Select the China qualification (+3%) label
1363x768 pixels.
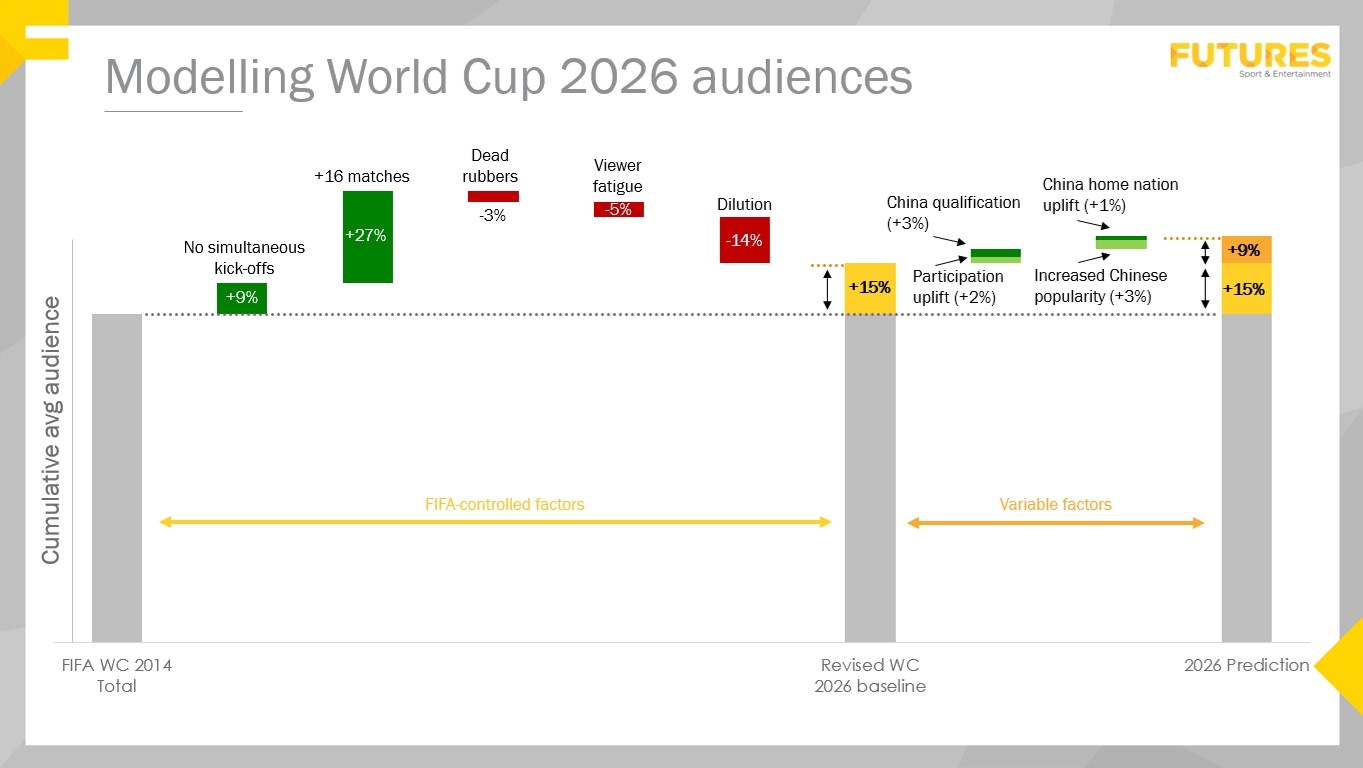[x=953, y=212]
